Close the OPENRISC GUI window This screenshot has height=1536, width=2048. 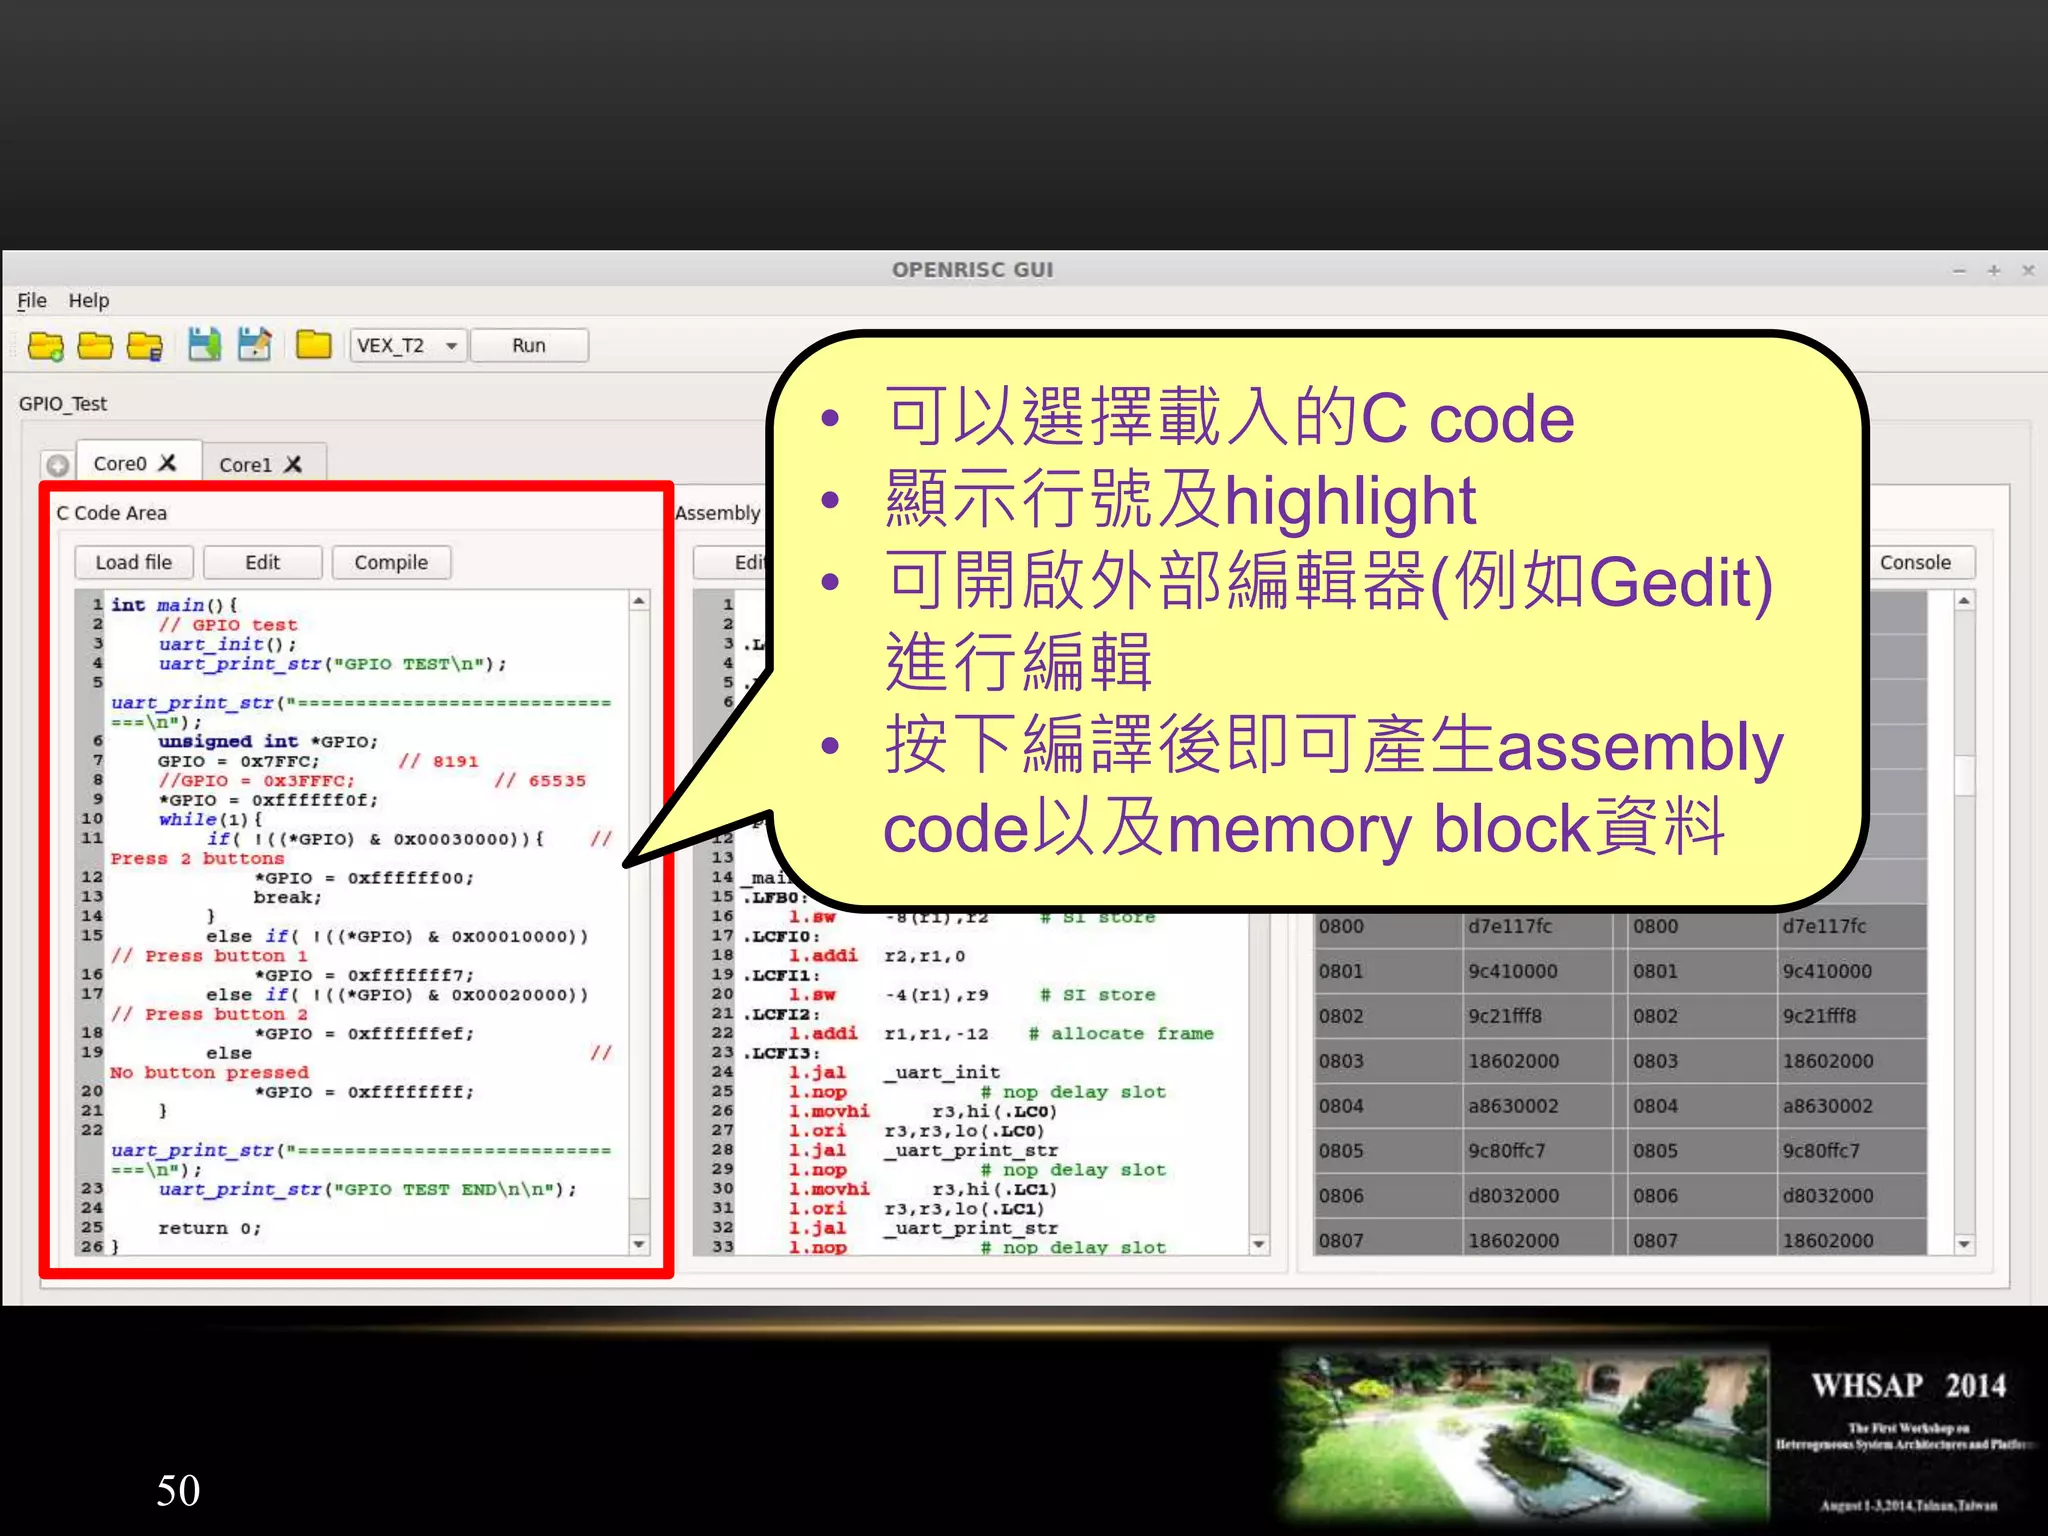(x=2028, y=271)
